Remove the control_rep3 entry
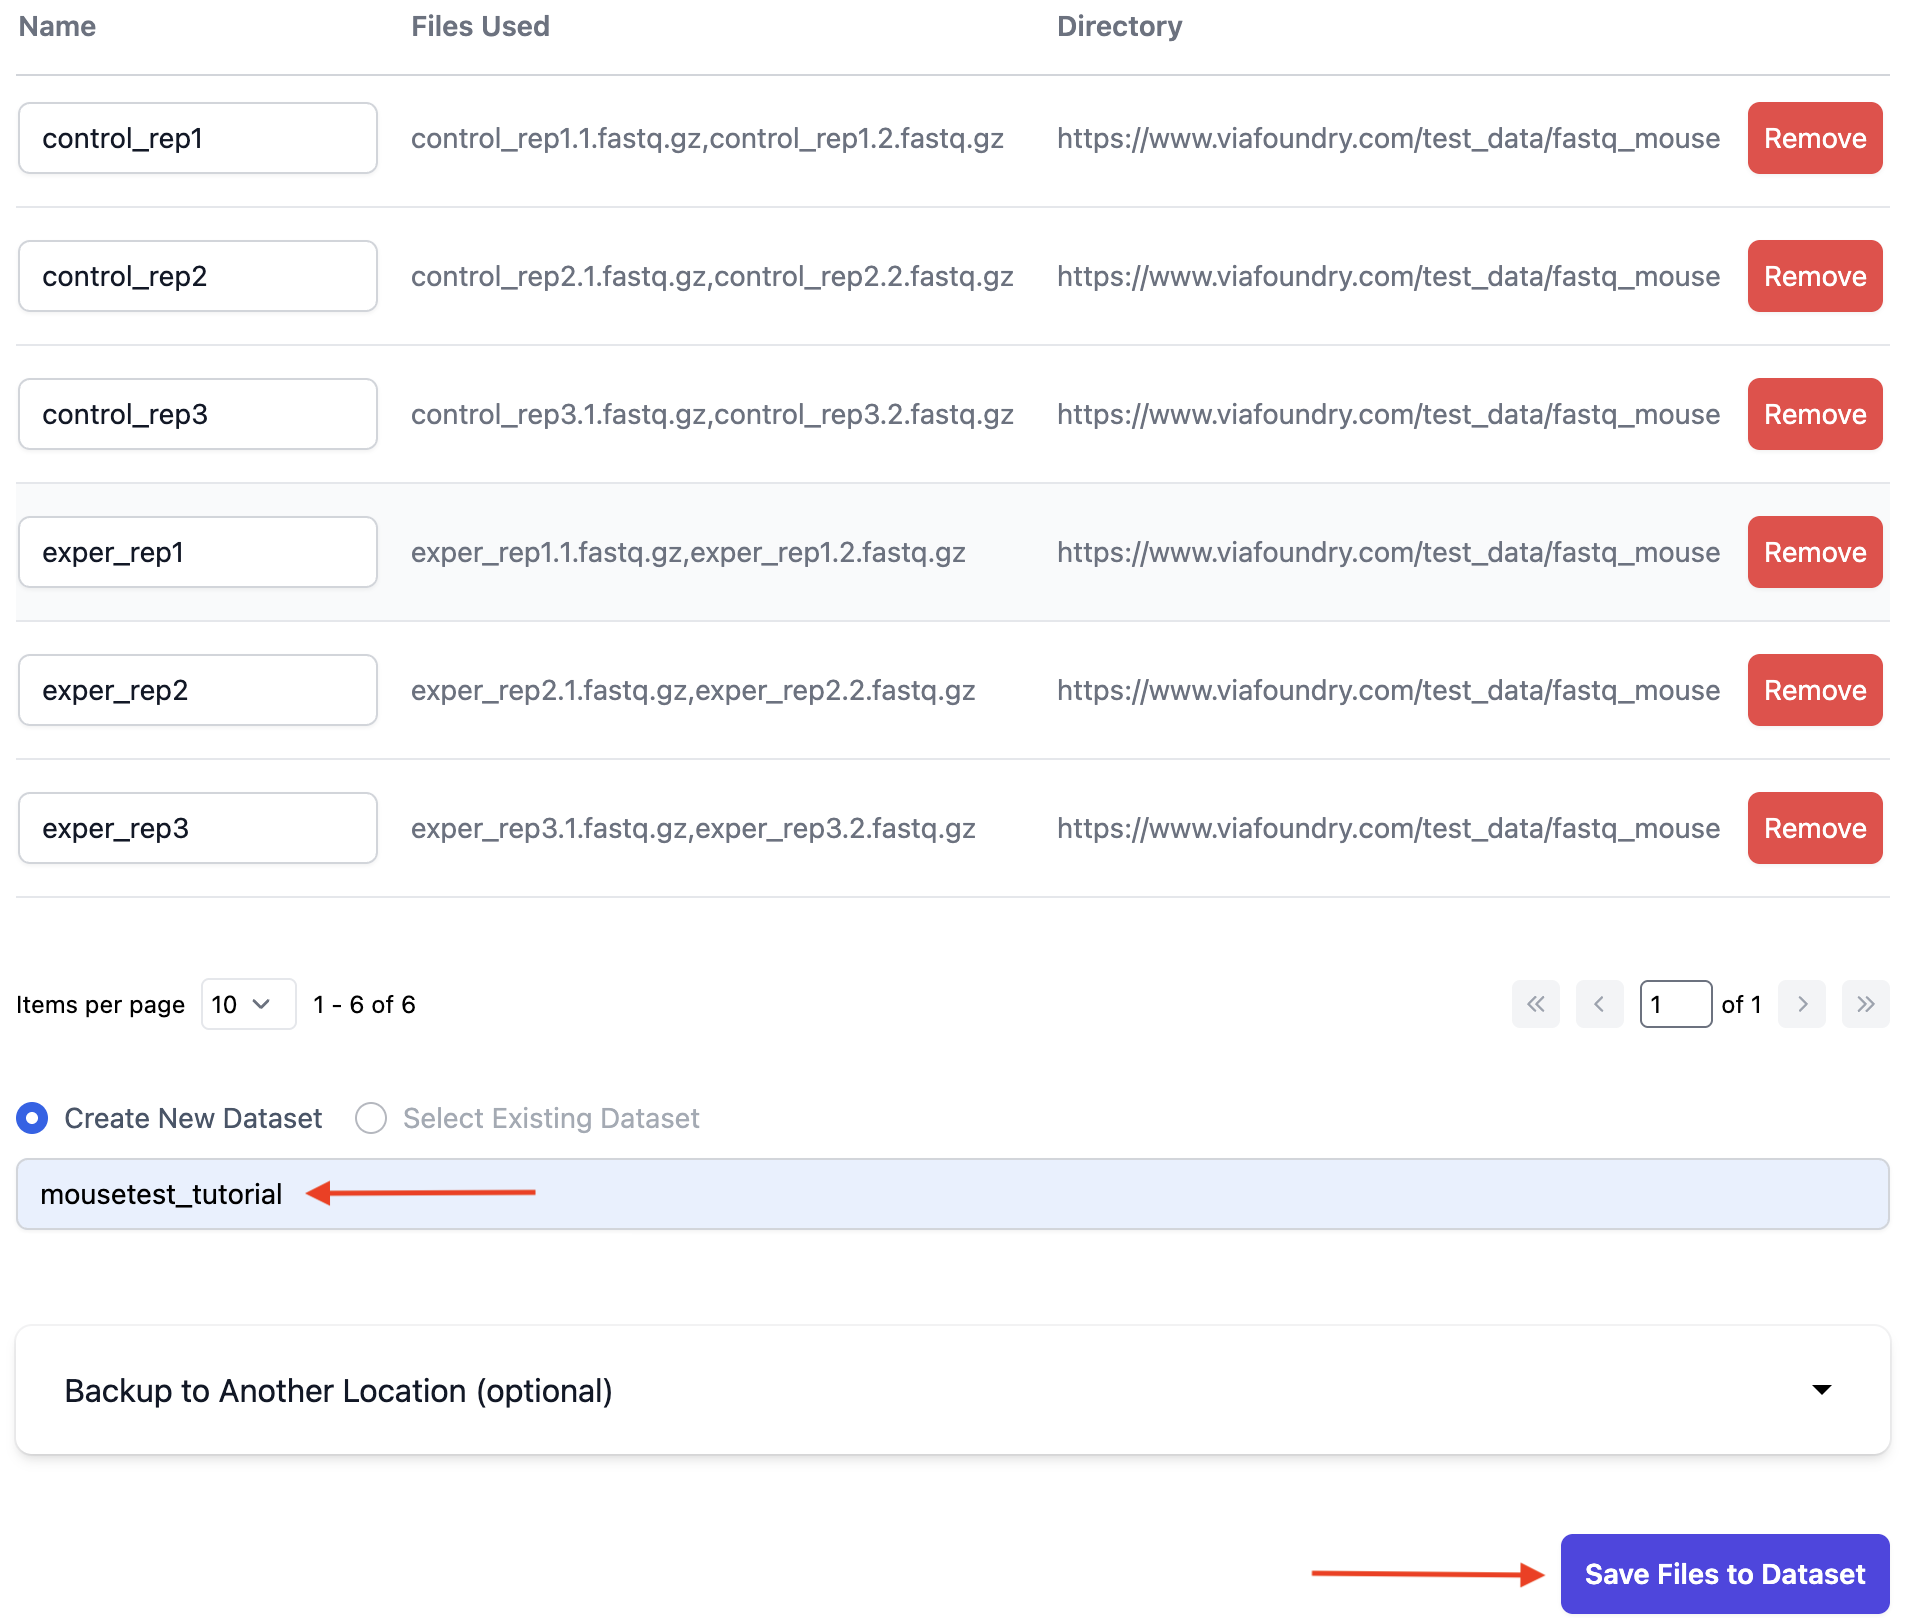Image resolution: width=1910 pixels, height=1618 pixels. [x=1814, y=414]
